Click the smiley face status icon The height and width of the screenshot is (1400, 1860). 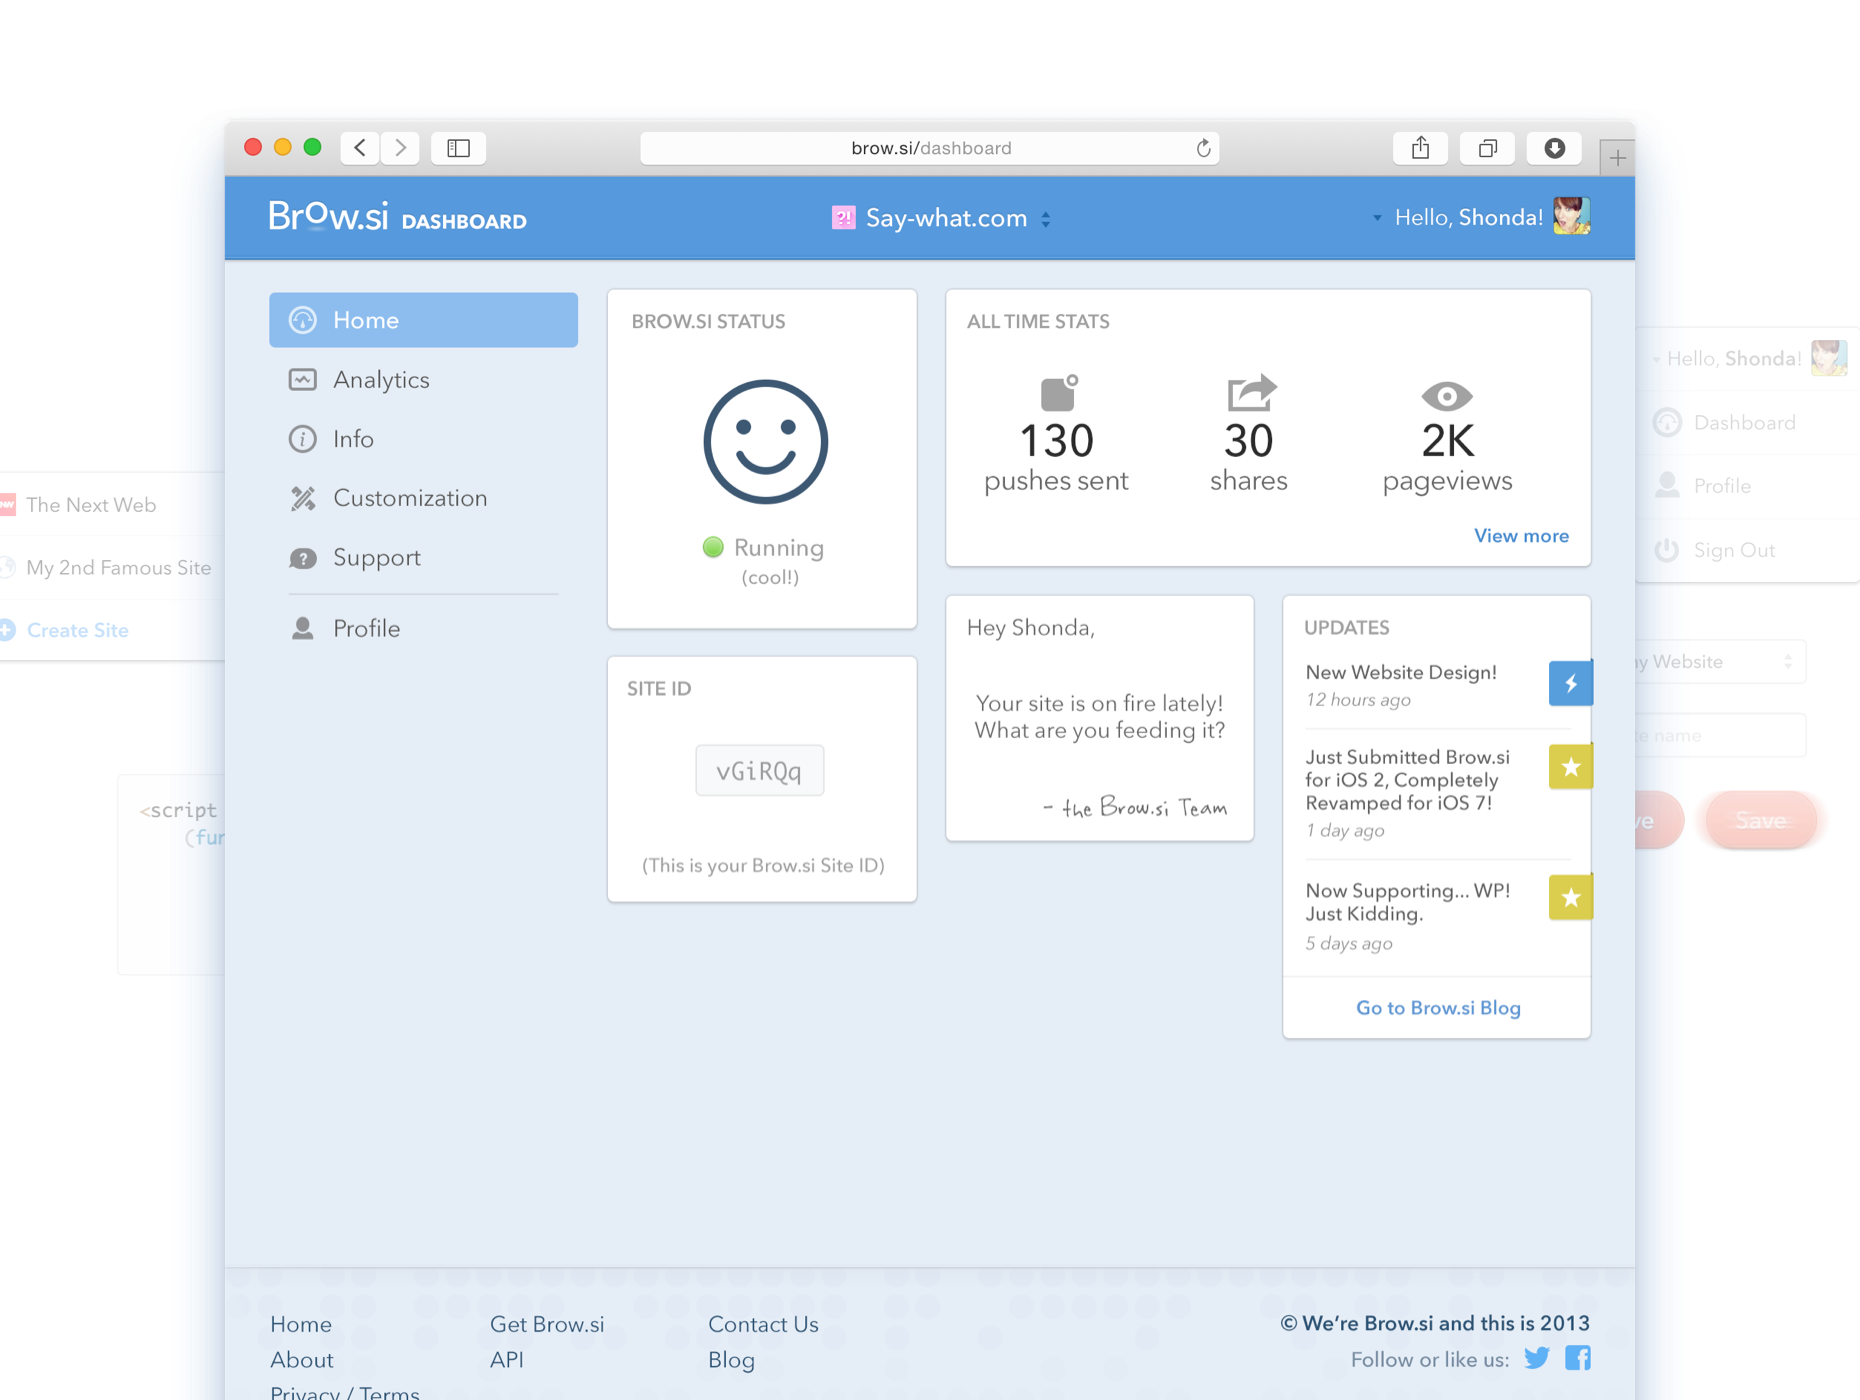coord(765,442)
